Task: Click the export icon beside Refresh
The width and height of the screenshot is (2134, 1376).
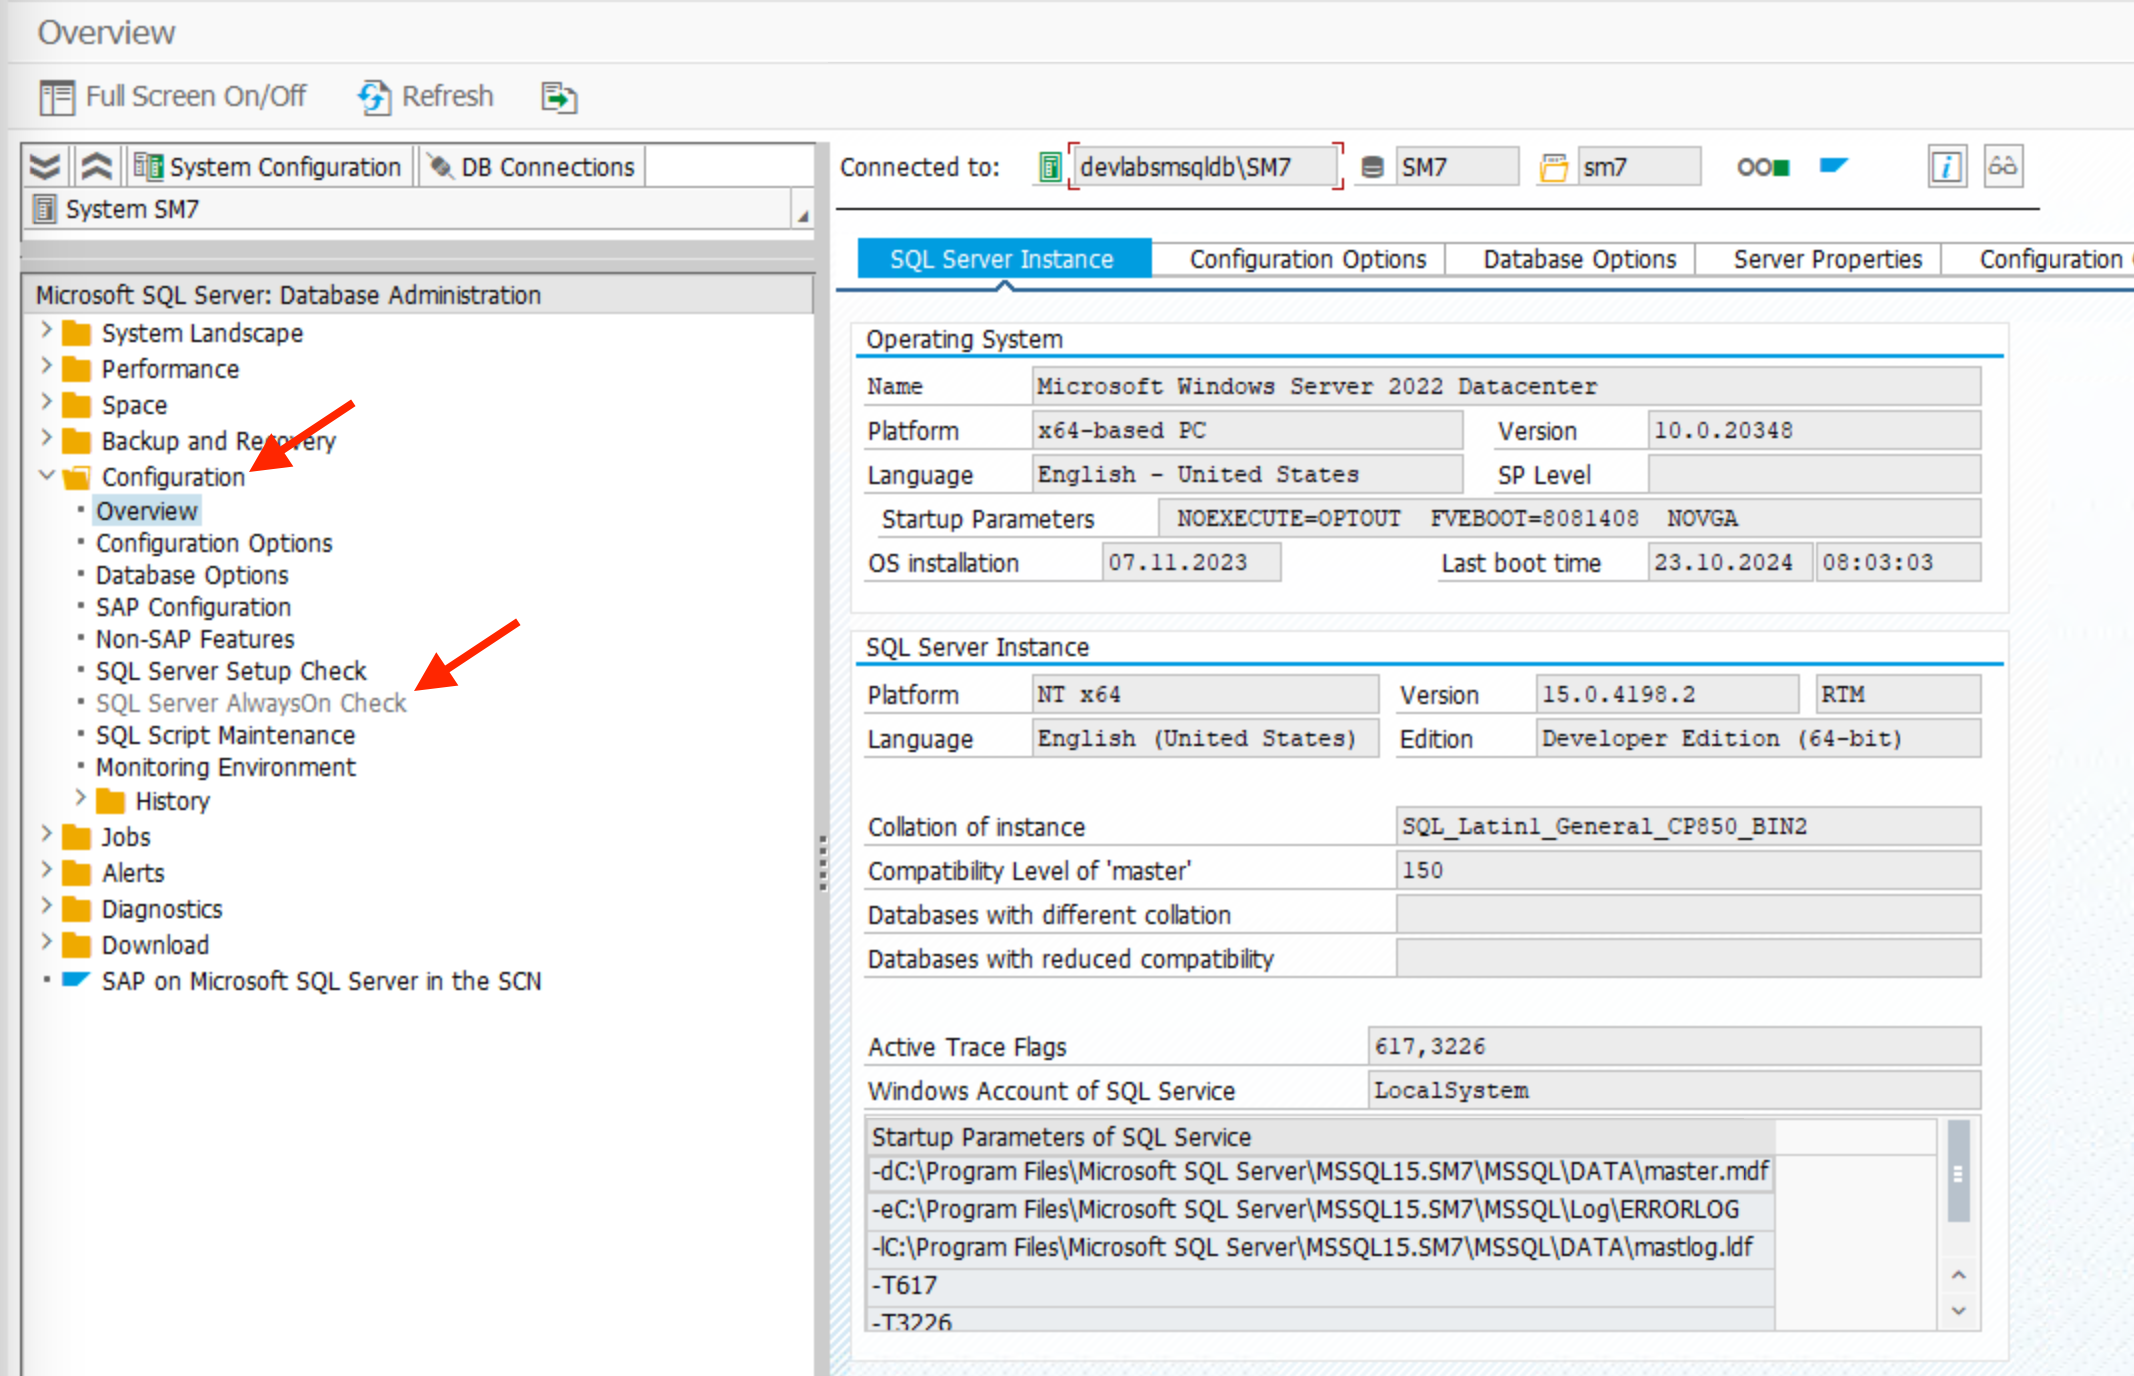Action: [559, 97]
